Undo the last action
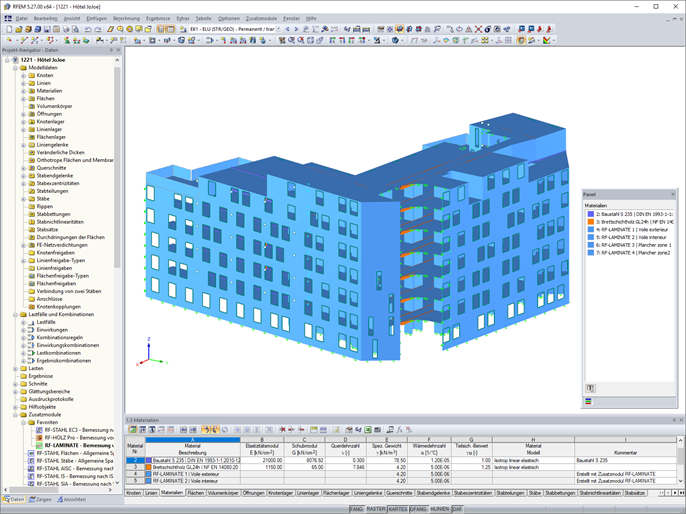The width and height of the screenshot is (686, 514). click(x=88, y=29)
